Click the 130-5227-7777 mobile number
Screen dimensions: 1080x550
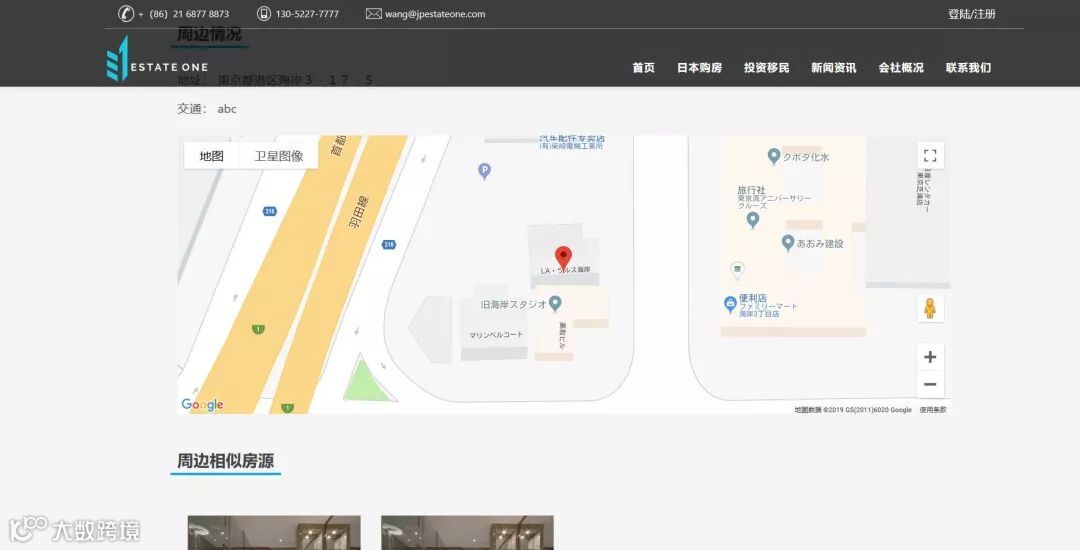pyautogui.click(x=307, y=14)
